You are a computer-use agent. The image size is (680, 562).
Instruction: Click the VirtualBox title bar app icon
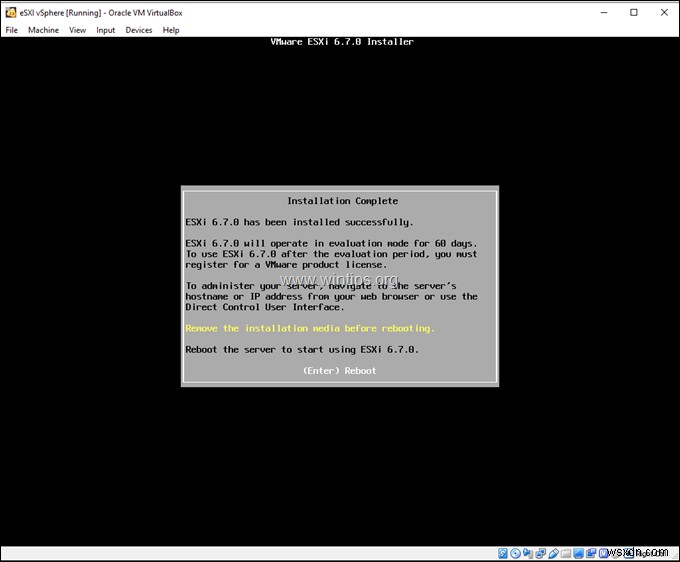[11, 13]
